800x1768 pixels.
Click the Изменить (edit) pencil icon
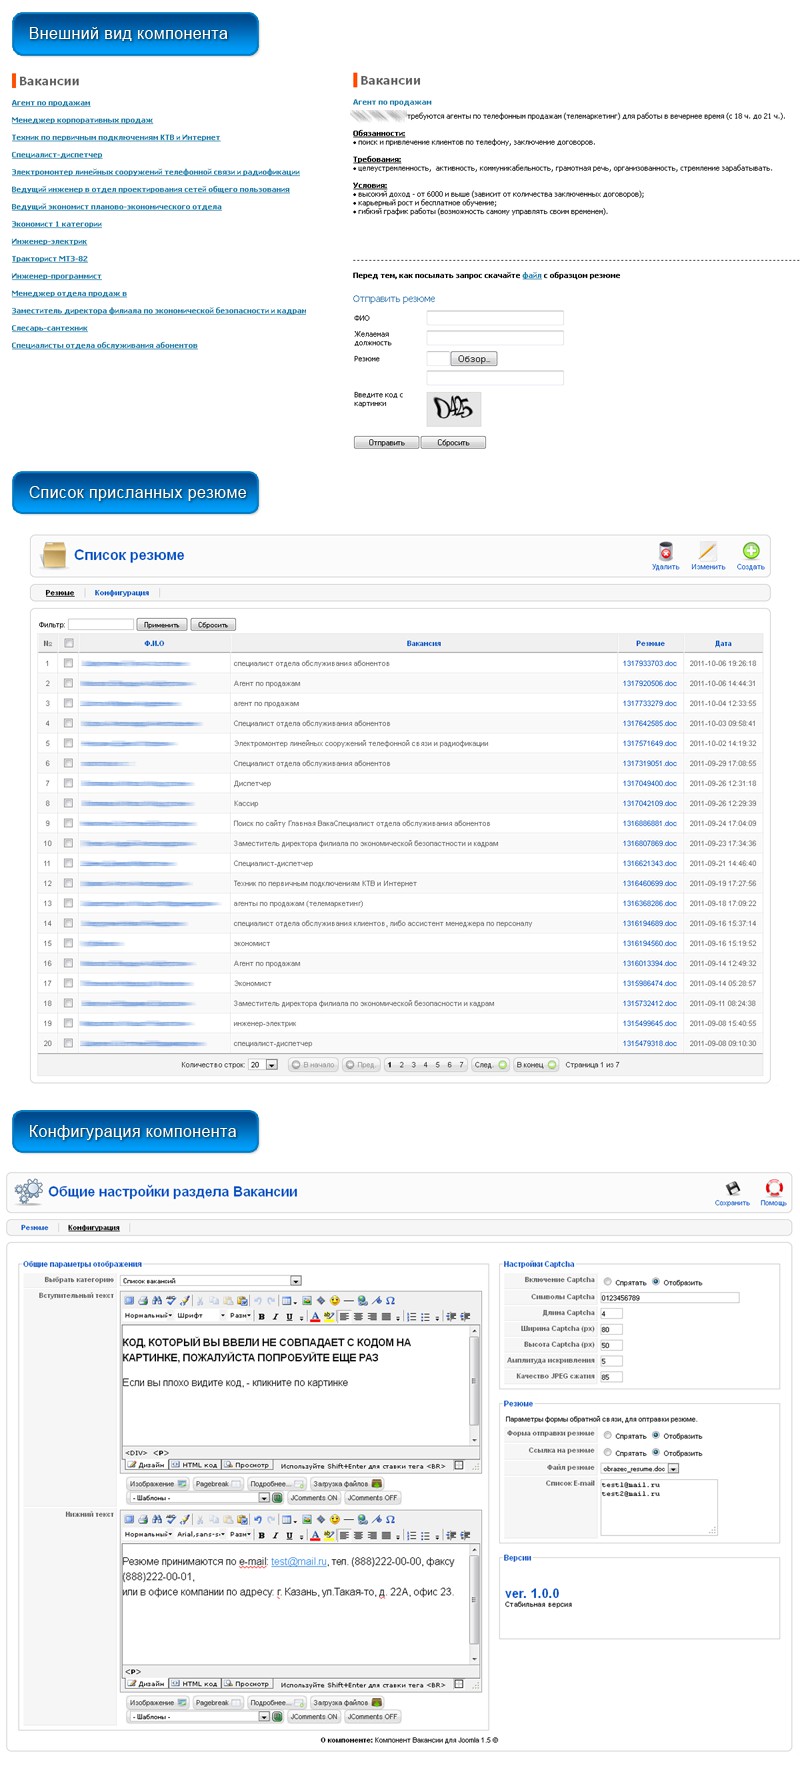pos(708,551)
